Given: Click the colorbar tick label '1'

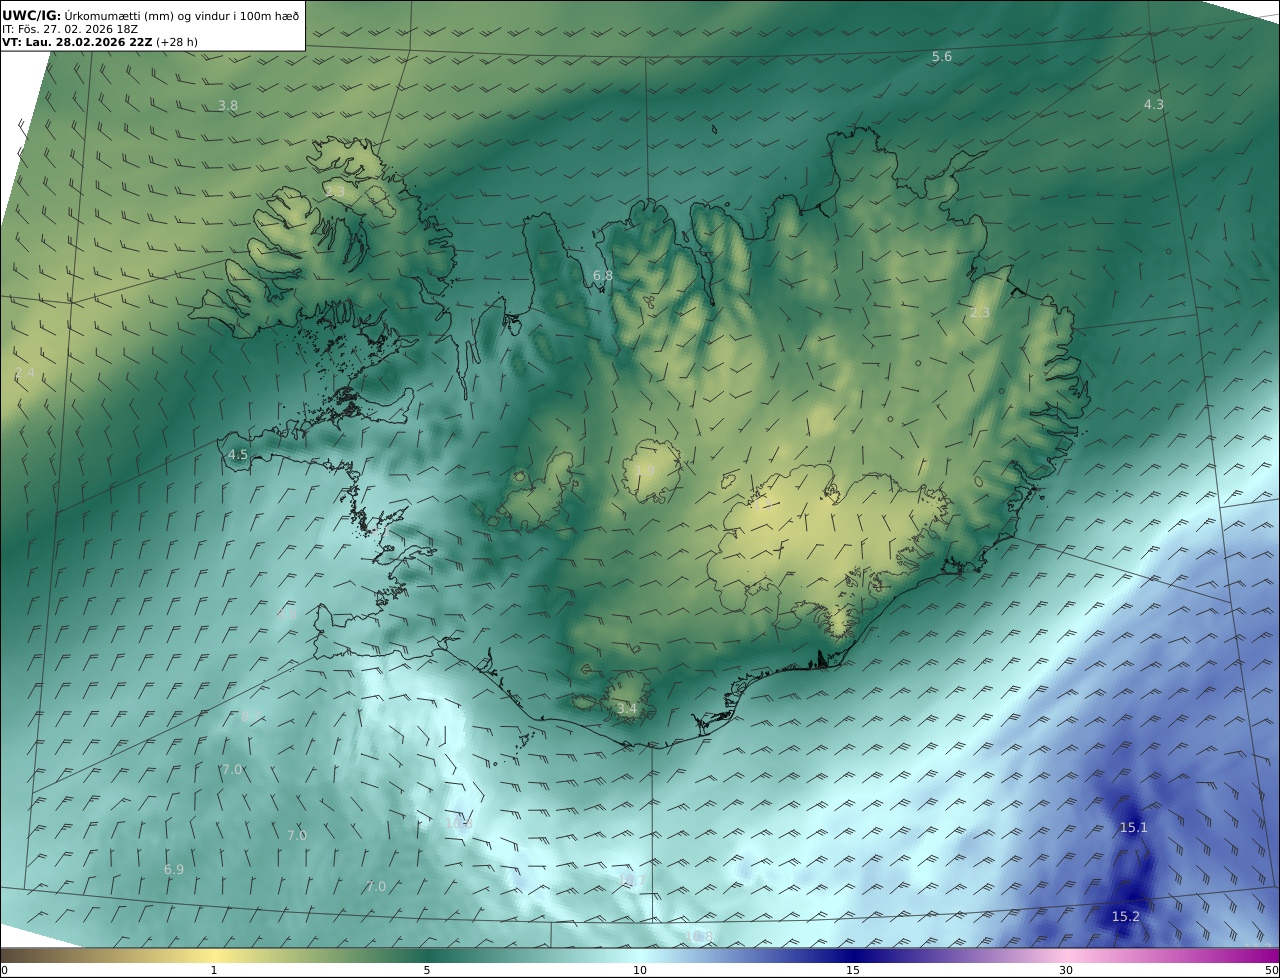Looking at the screenshot, I should [x=214, y=970].
